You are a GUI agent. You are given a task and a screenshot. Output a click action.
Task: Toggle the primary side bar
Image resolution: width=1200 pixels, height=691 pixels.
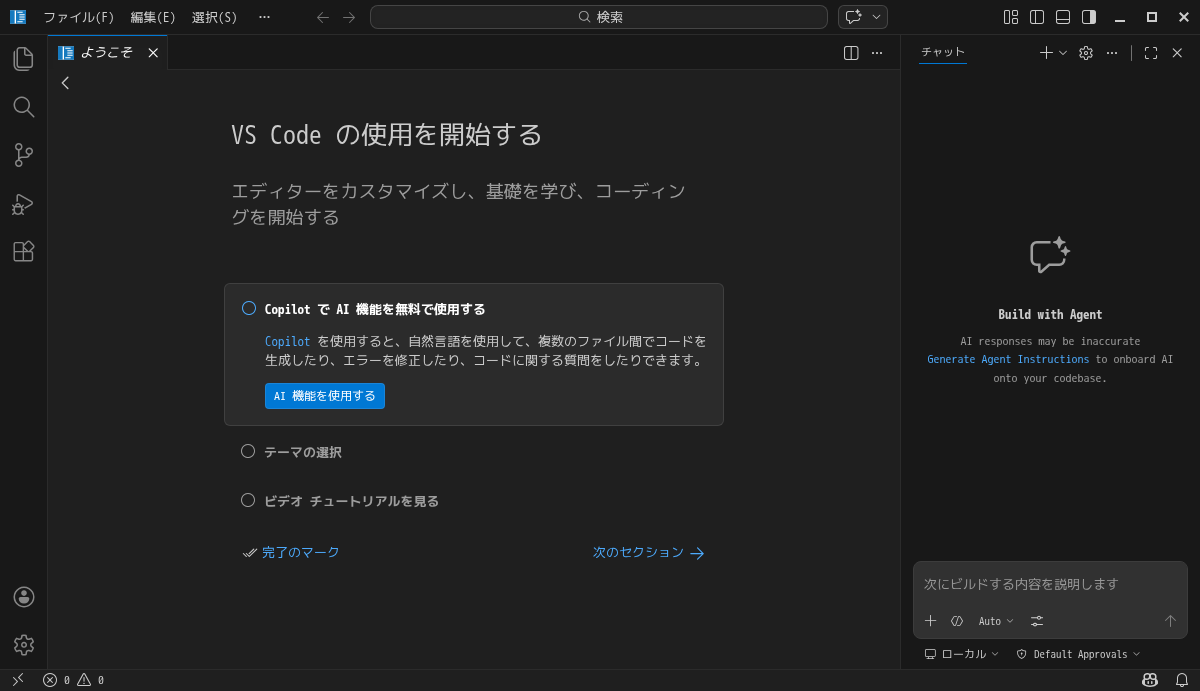[x=1037, y=17]
